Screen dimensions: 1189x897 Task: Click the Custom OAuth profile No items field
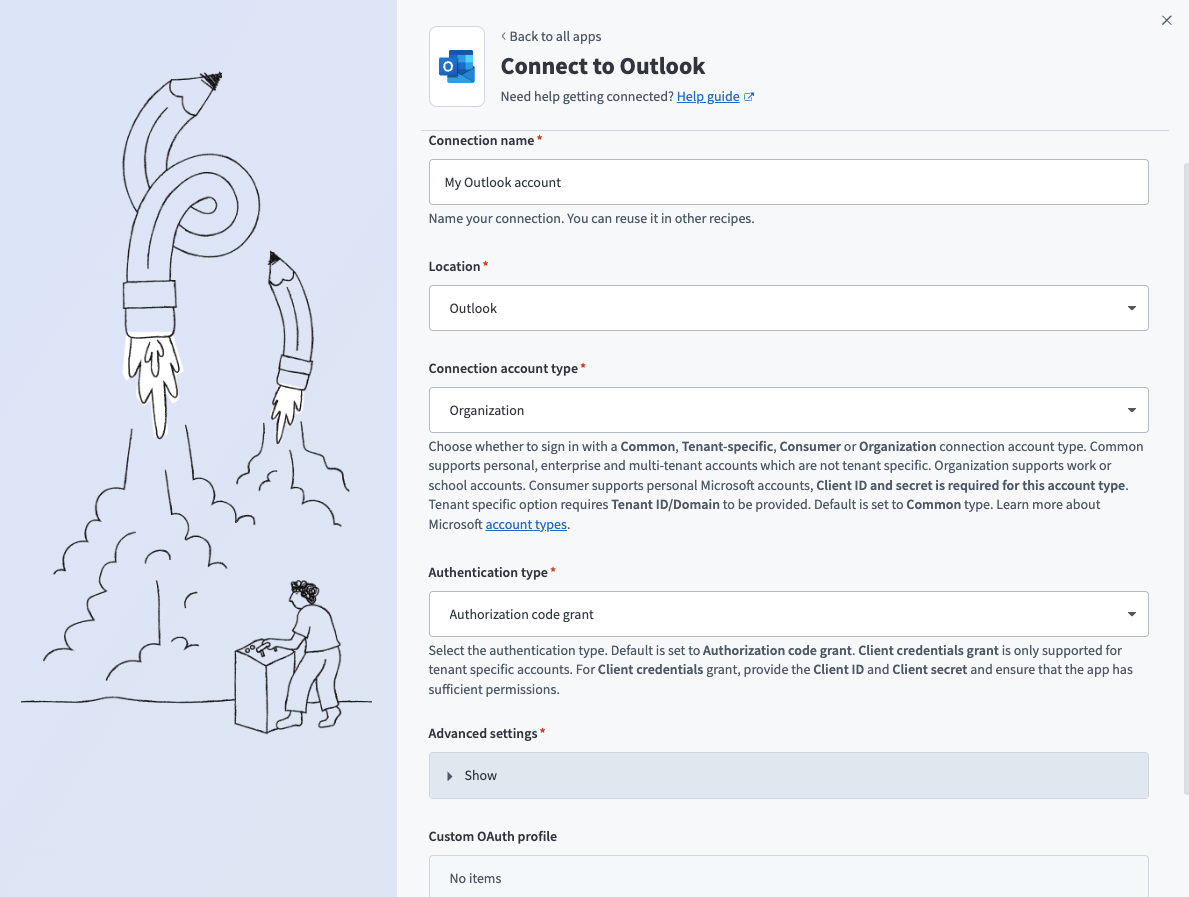pyautogui.click(x=788, y=877)
